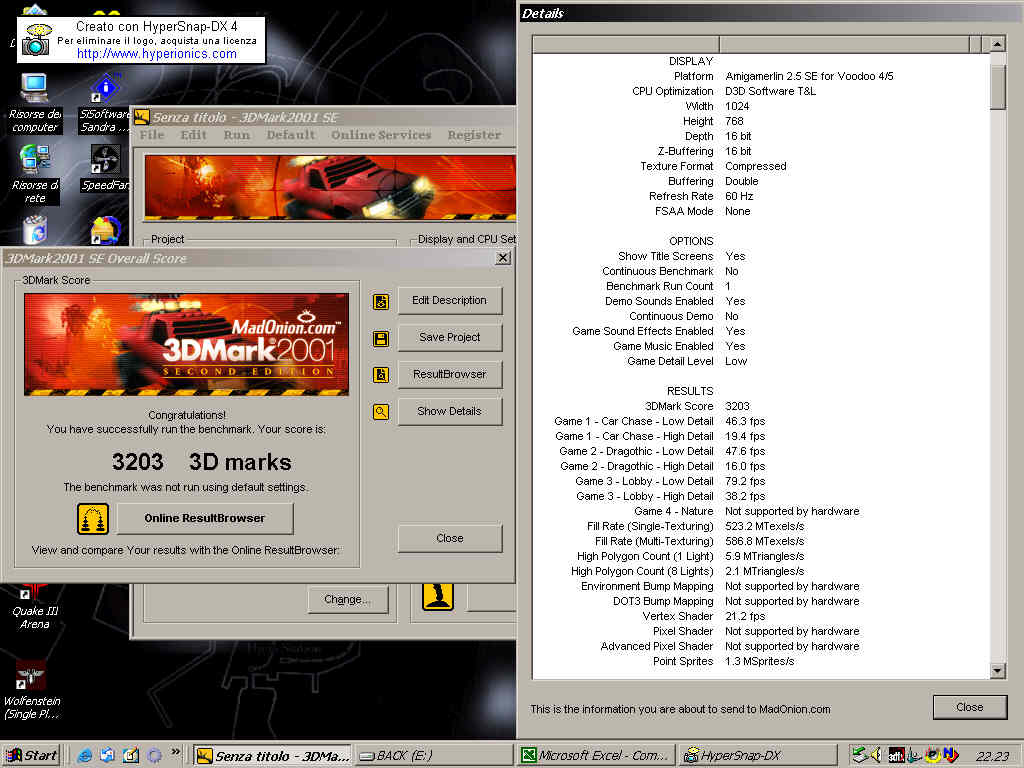This screenshot has height=768, width=1024.
Task: Switch to the BACK (E:) taskbar window
Action: 432,756
